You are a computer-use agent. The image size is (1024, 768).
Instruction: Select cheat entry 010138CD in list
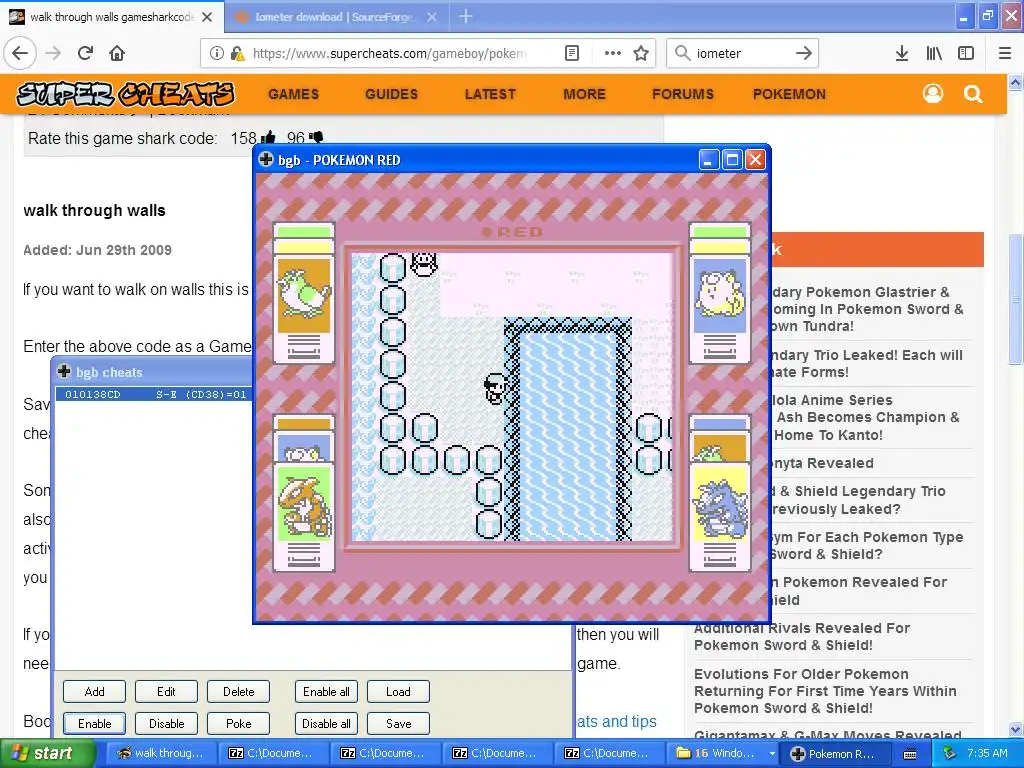pos(154,394)
